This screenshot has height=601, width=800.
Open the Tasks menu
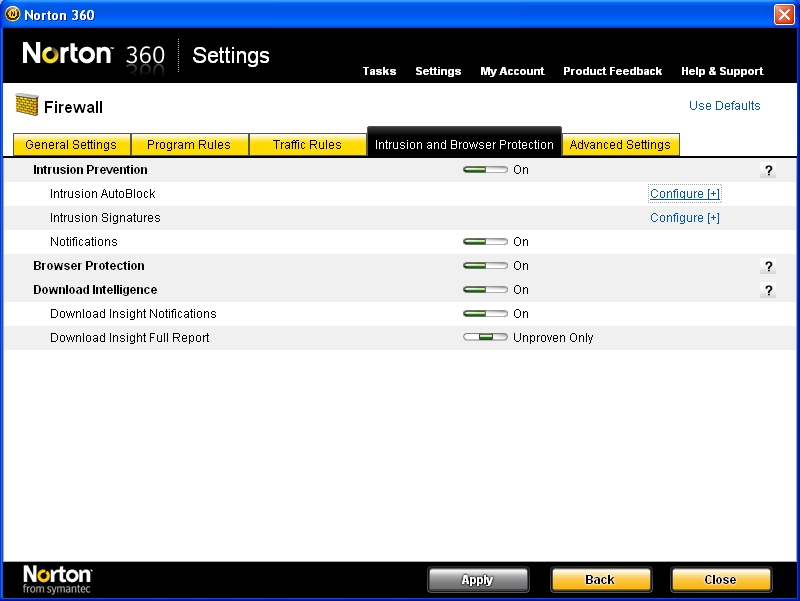(379, 71)
